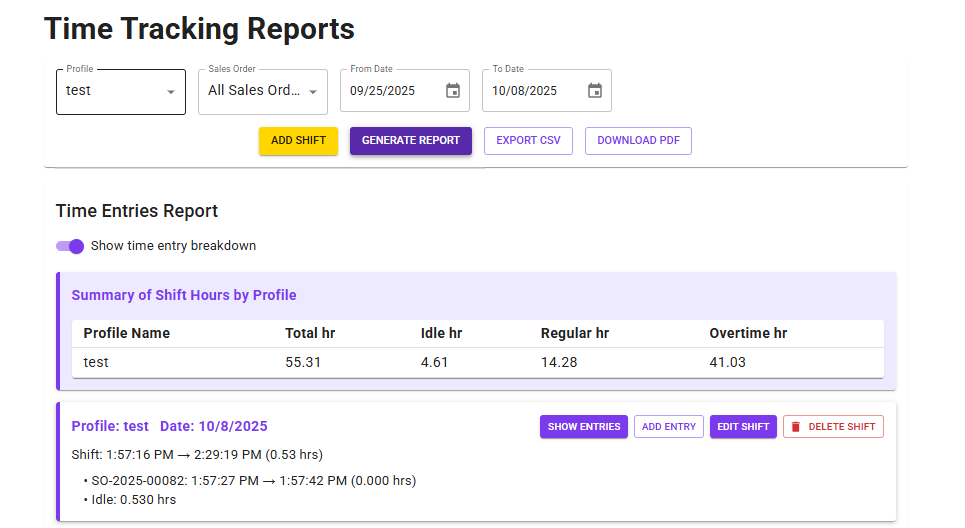Click trash icon on Delete Shift button
Screen dimensions: 965x528
coord(796,427)
